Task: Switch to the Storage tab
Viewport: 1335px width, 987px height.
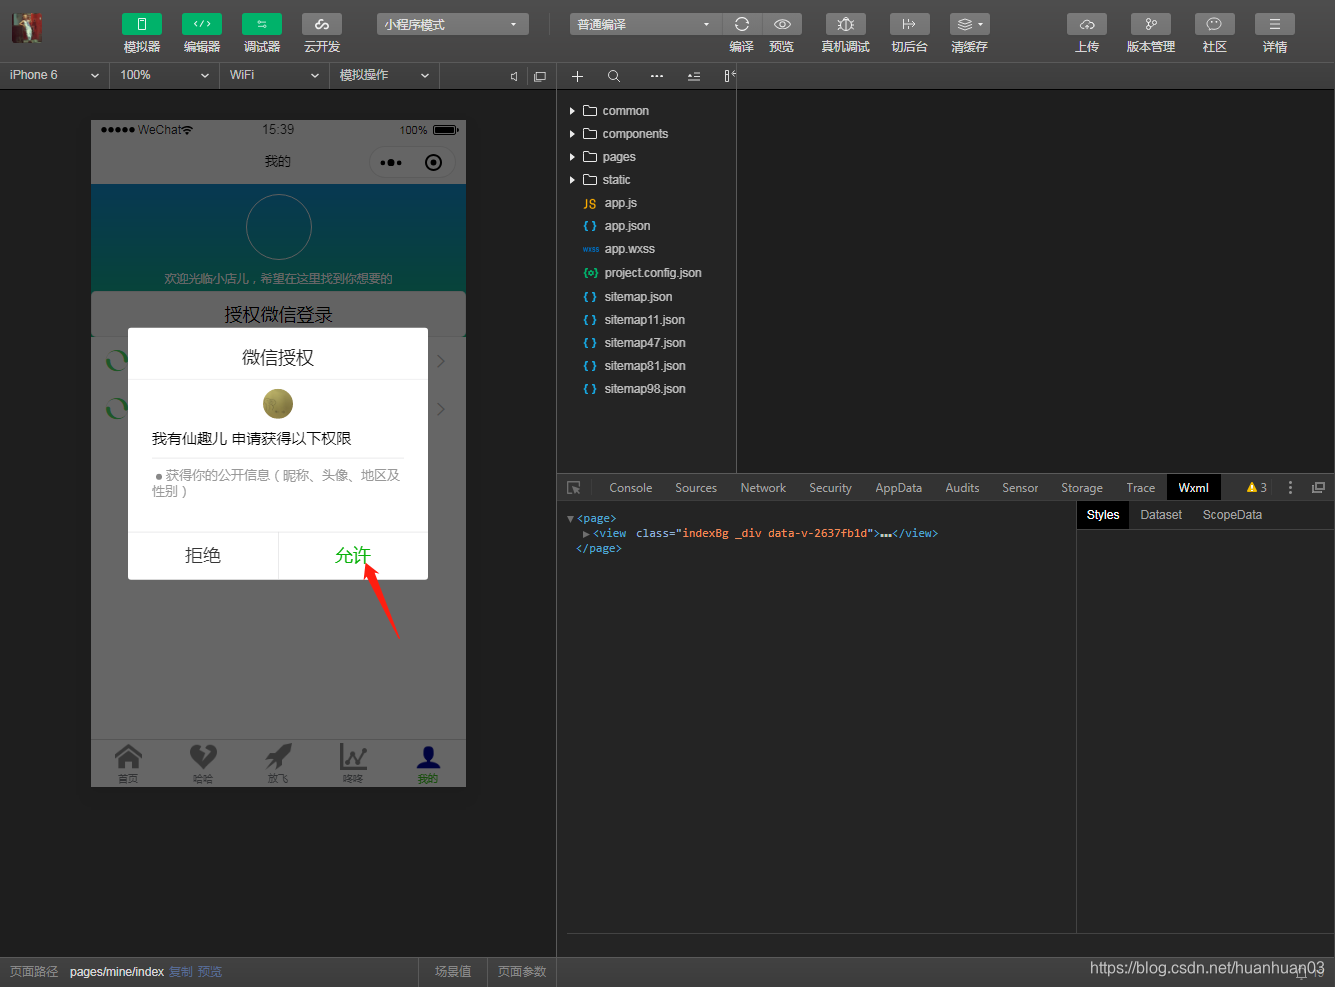Action: point(1082,488)
